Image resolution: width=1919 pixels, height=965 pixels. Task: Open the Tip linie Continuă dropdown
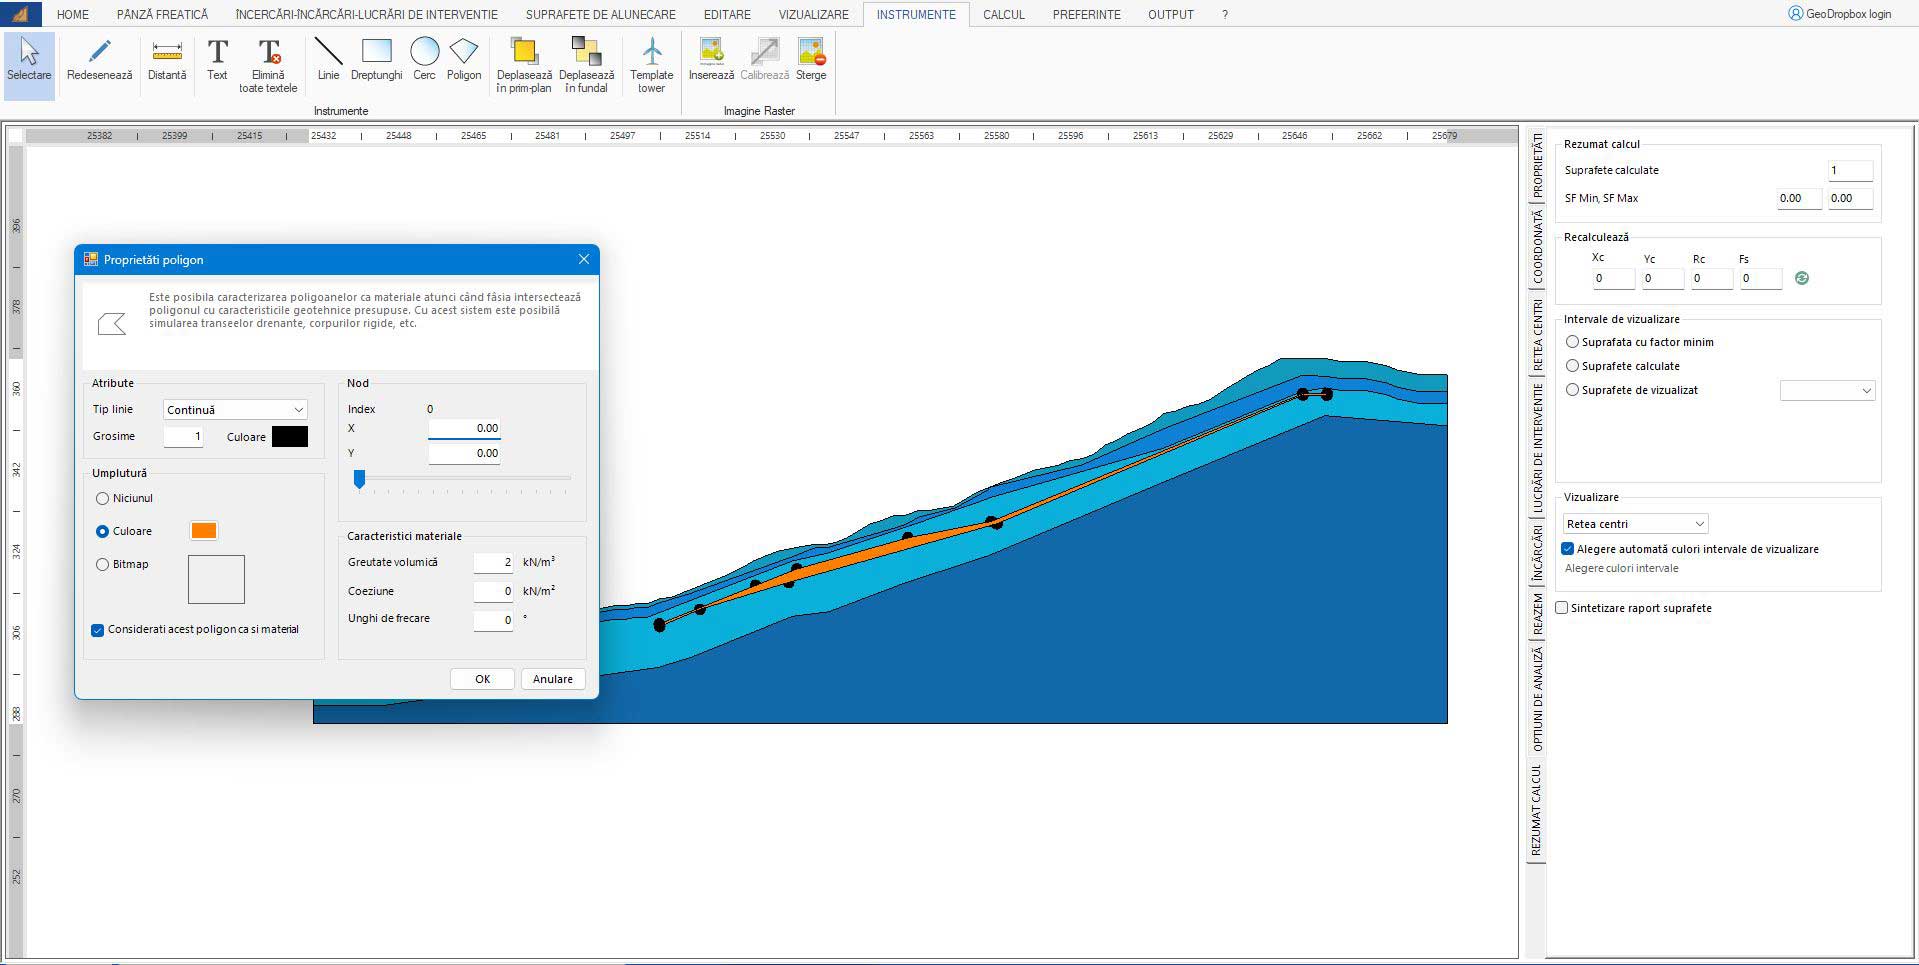coord(235,410)
